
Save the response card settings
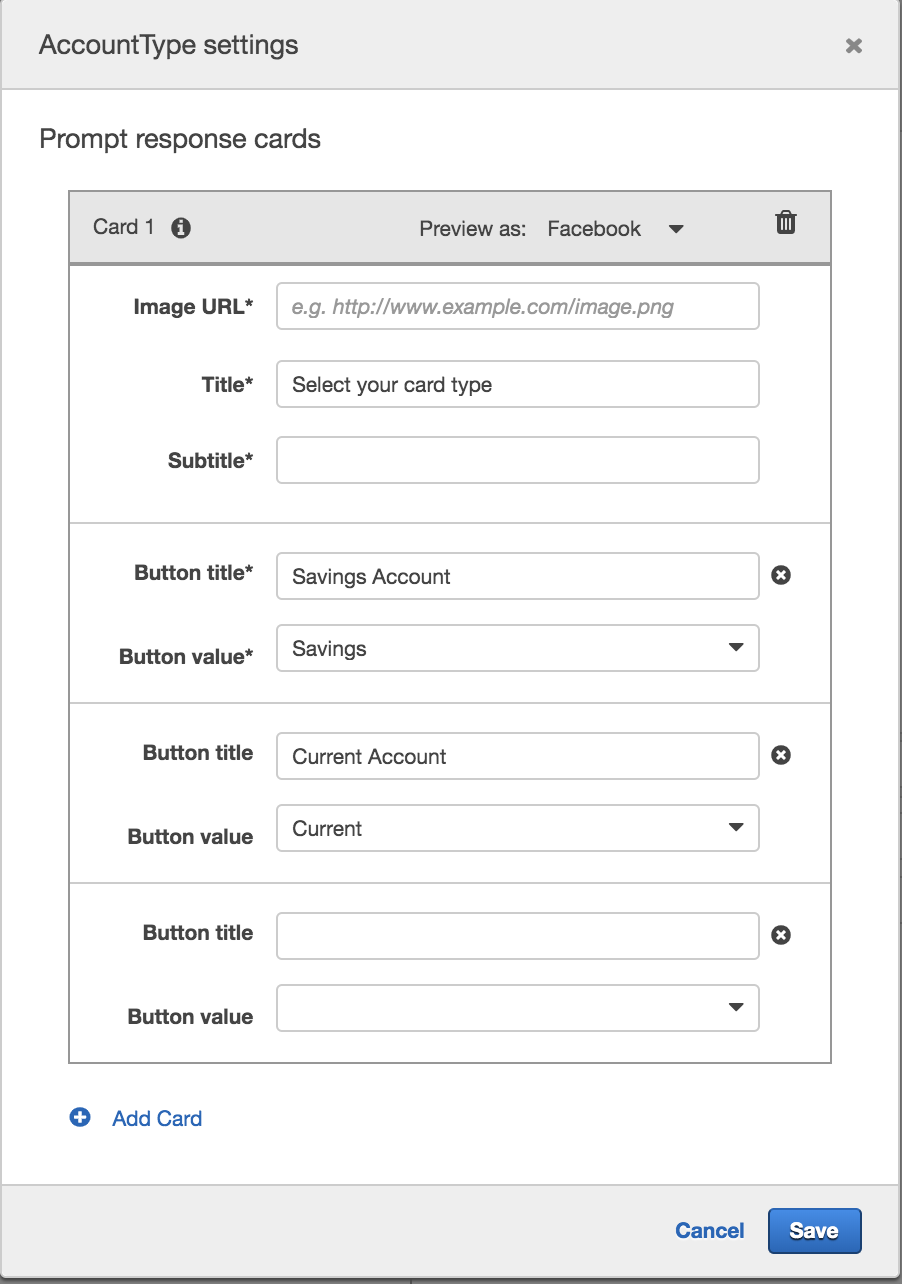click(x=814, y=1231)
